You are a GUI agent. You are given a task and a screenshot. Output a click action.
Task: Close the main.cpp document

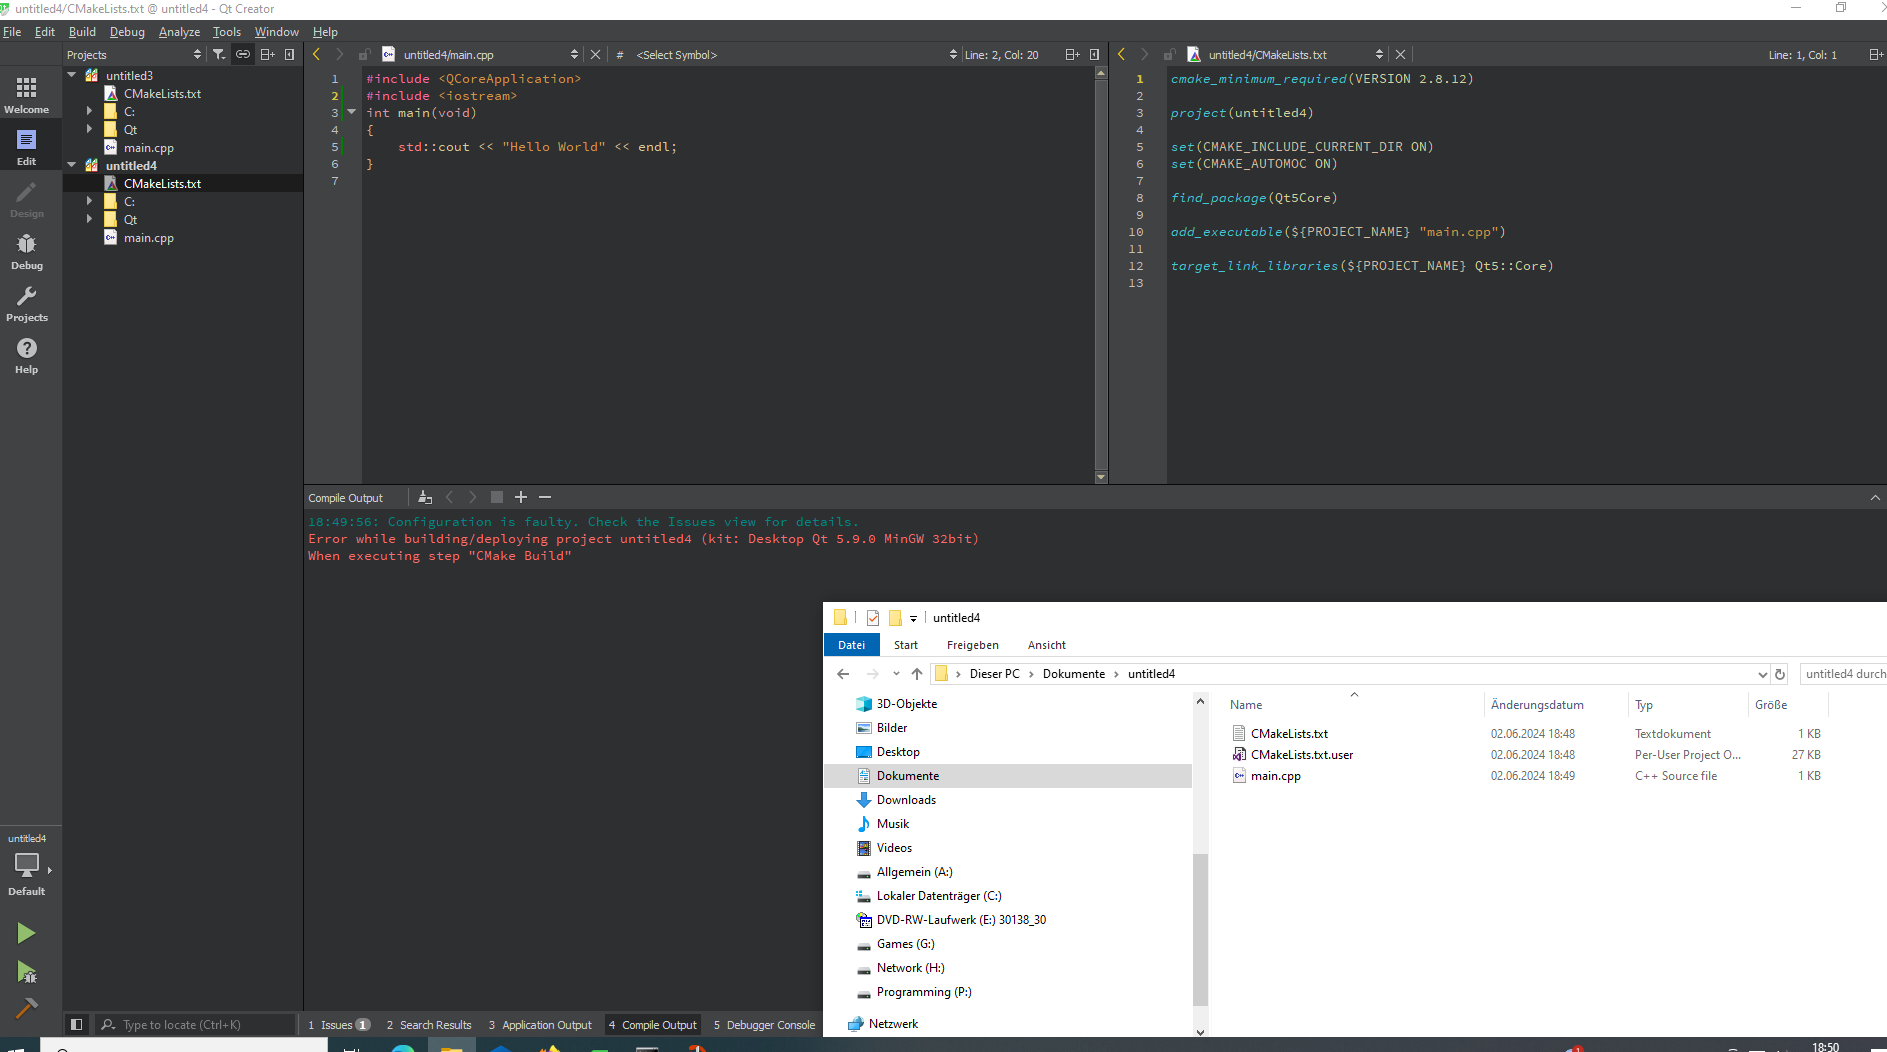[595, 55]
